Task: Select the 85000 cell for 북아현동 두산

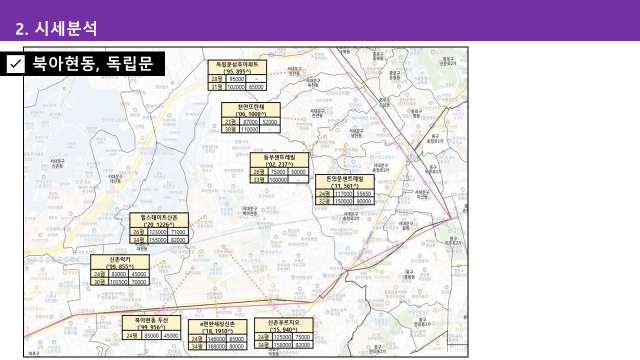Action: click(x=151, y=336)
